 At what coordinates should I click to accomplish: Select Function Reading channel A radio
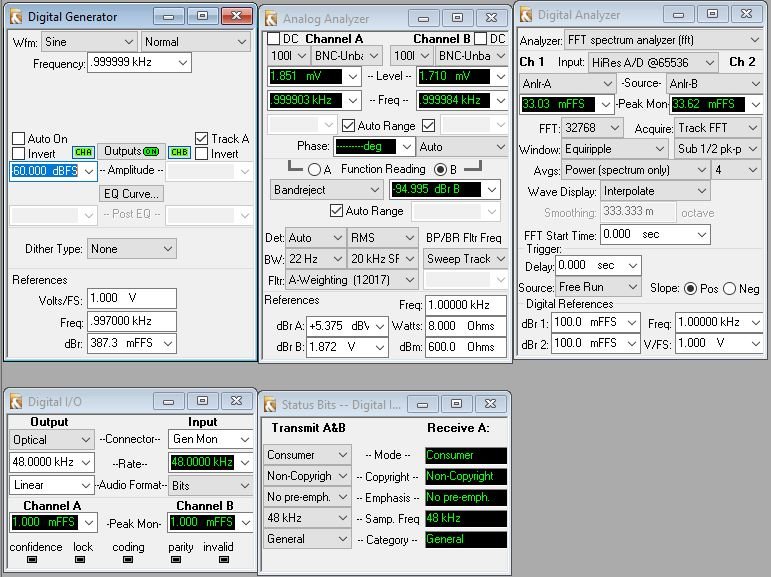314,170
